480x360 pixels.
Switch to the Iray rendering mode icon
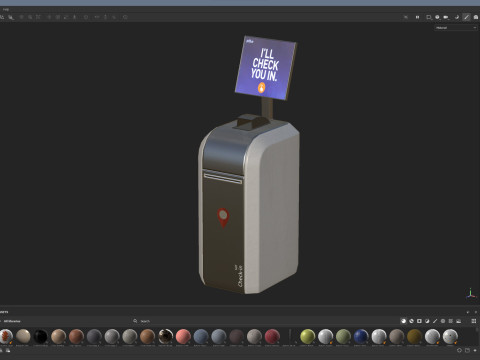(x=476, y=17)
